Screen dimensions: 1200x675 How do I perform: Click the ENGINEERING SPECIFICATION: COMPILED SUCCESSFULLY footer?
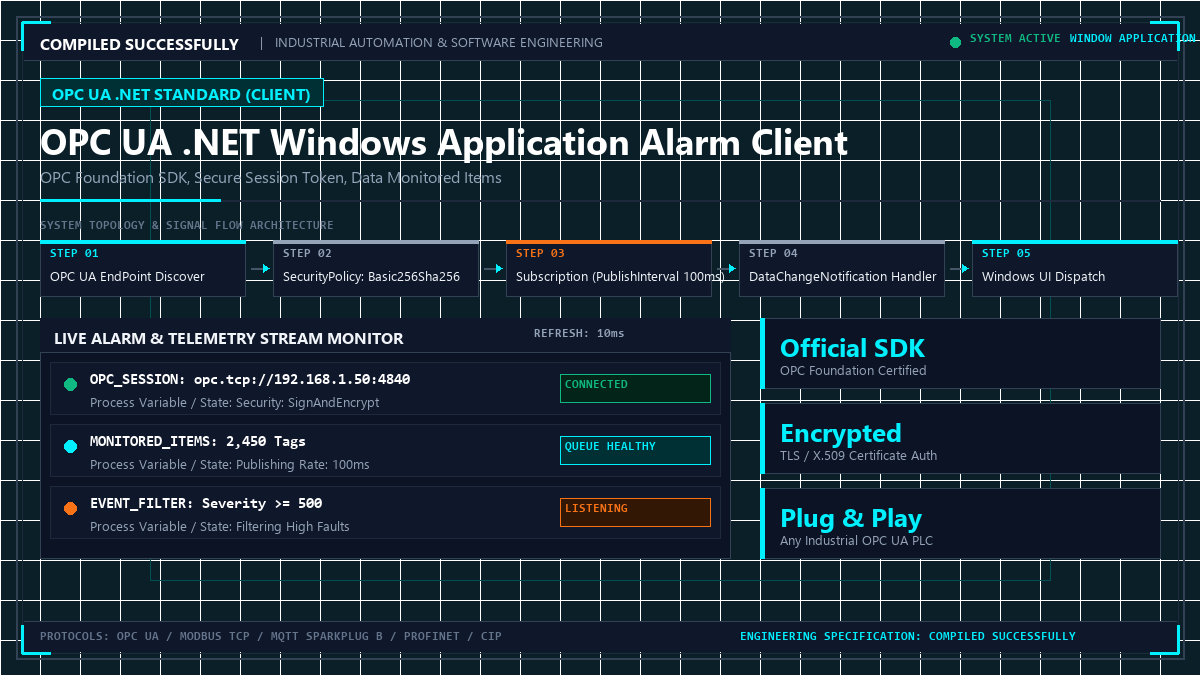point(908,636)
